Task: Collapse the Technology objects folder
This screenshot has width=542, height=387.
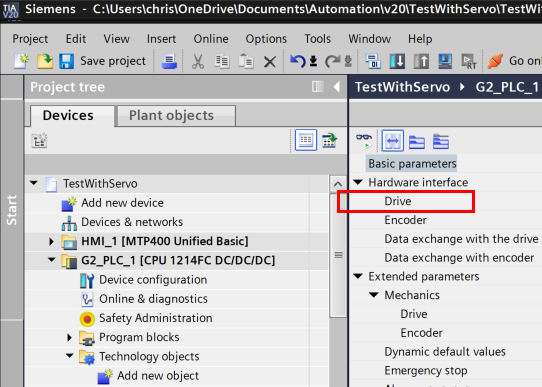Action: coord(69,356)
